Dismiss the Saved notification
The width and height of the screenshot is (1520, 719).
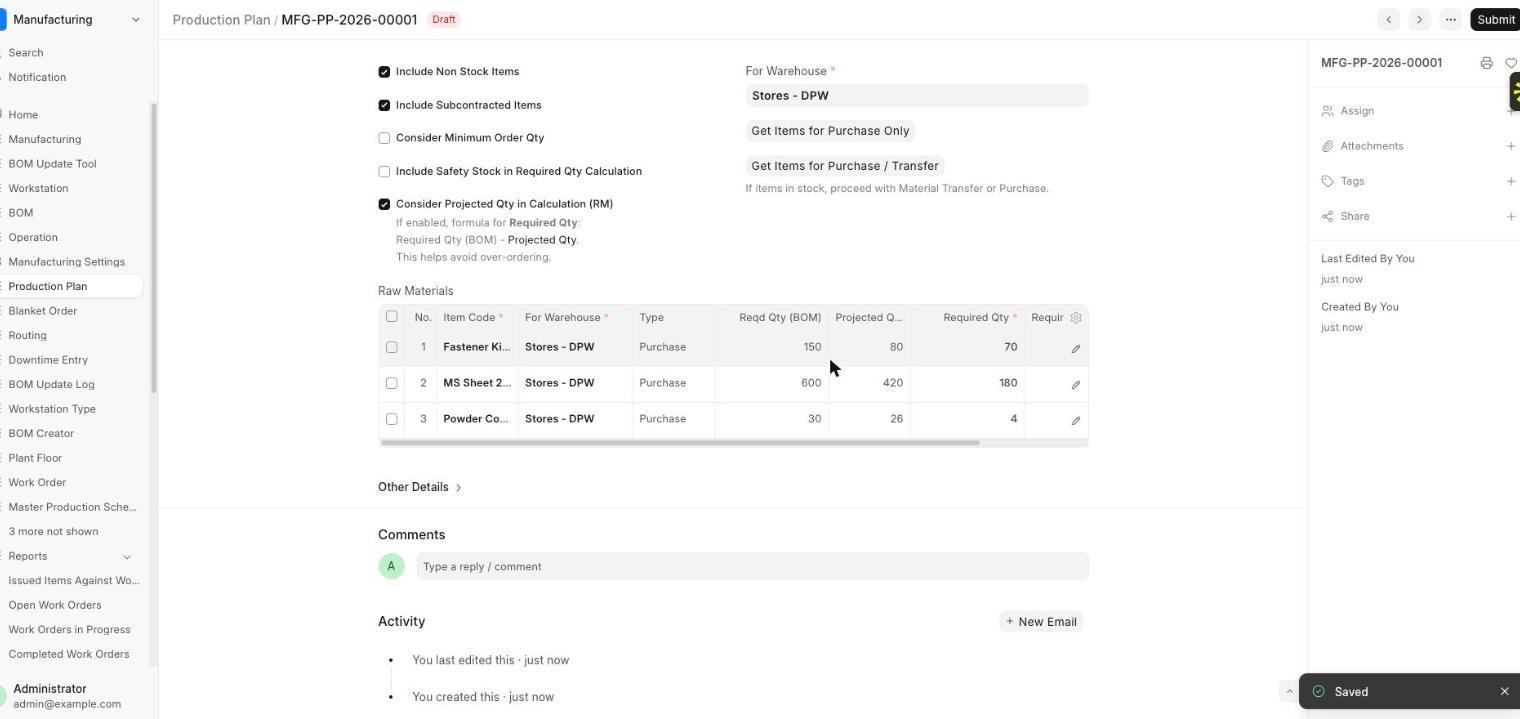[x=1504, y=692]
